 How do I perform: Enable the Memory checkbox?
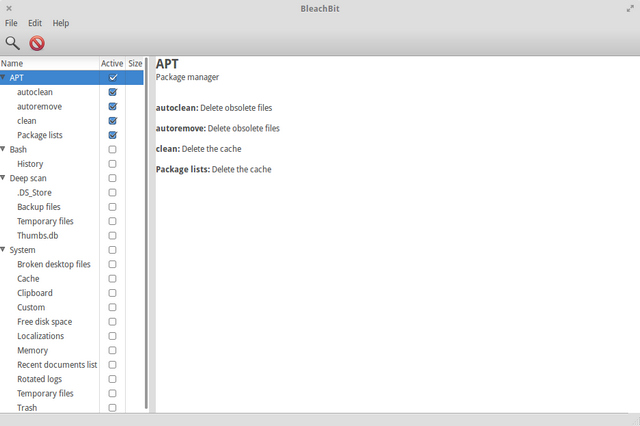[x=112, y=350]
